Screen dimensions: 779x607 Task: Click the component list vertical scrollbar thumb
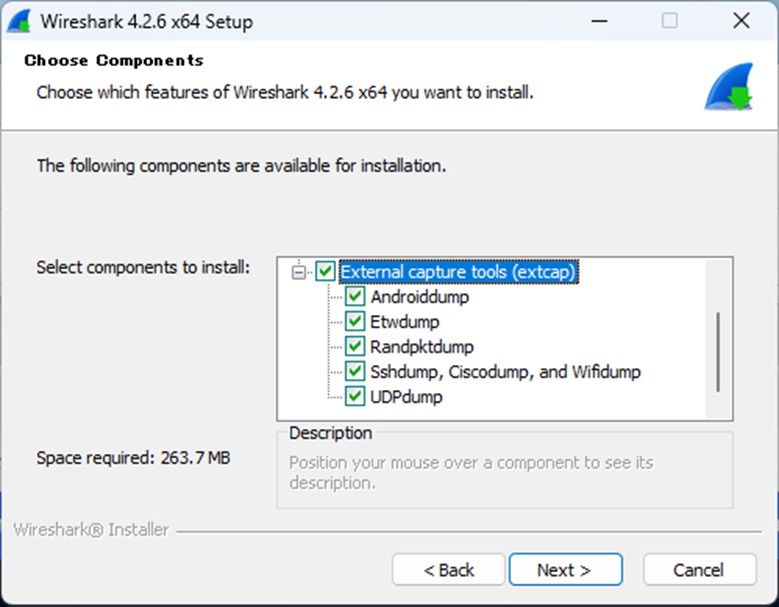click(717, 352)
